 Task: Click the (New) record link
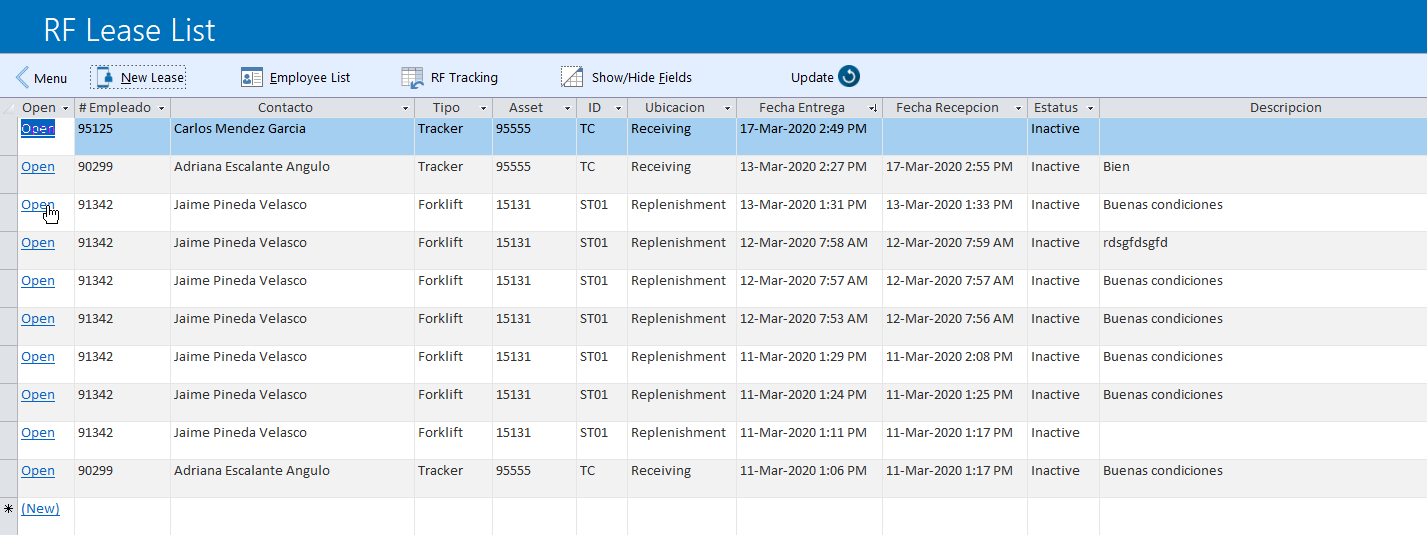click(x=40, y=509)
